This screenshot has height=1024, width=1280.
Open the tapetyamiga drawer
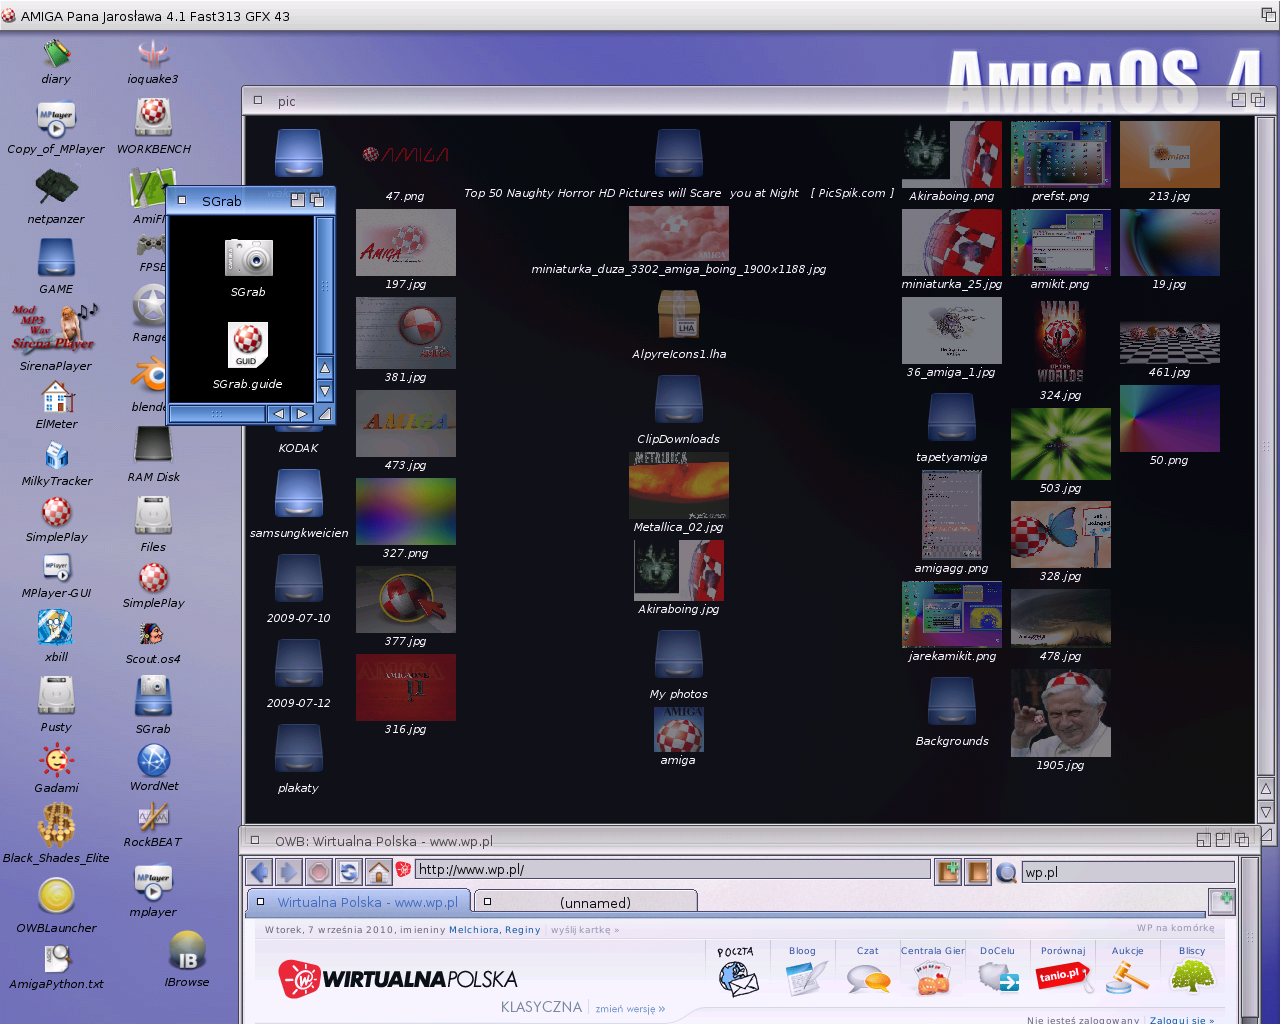pos(952,417)
